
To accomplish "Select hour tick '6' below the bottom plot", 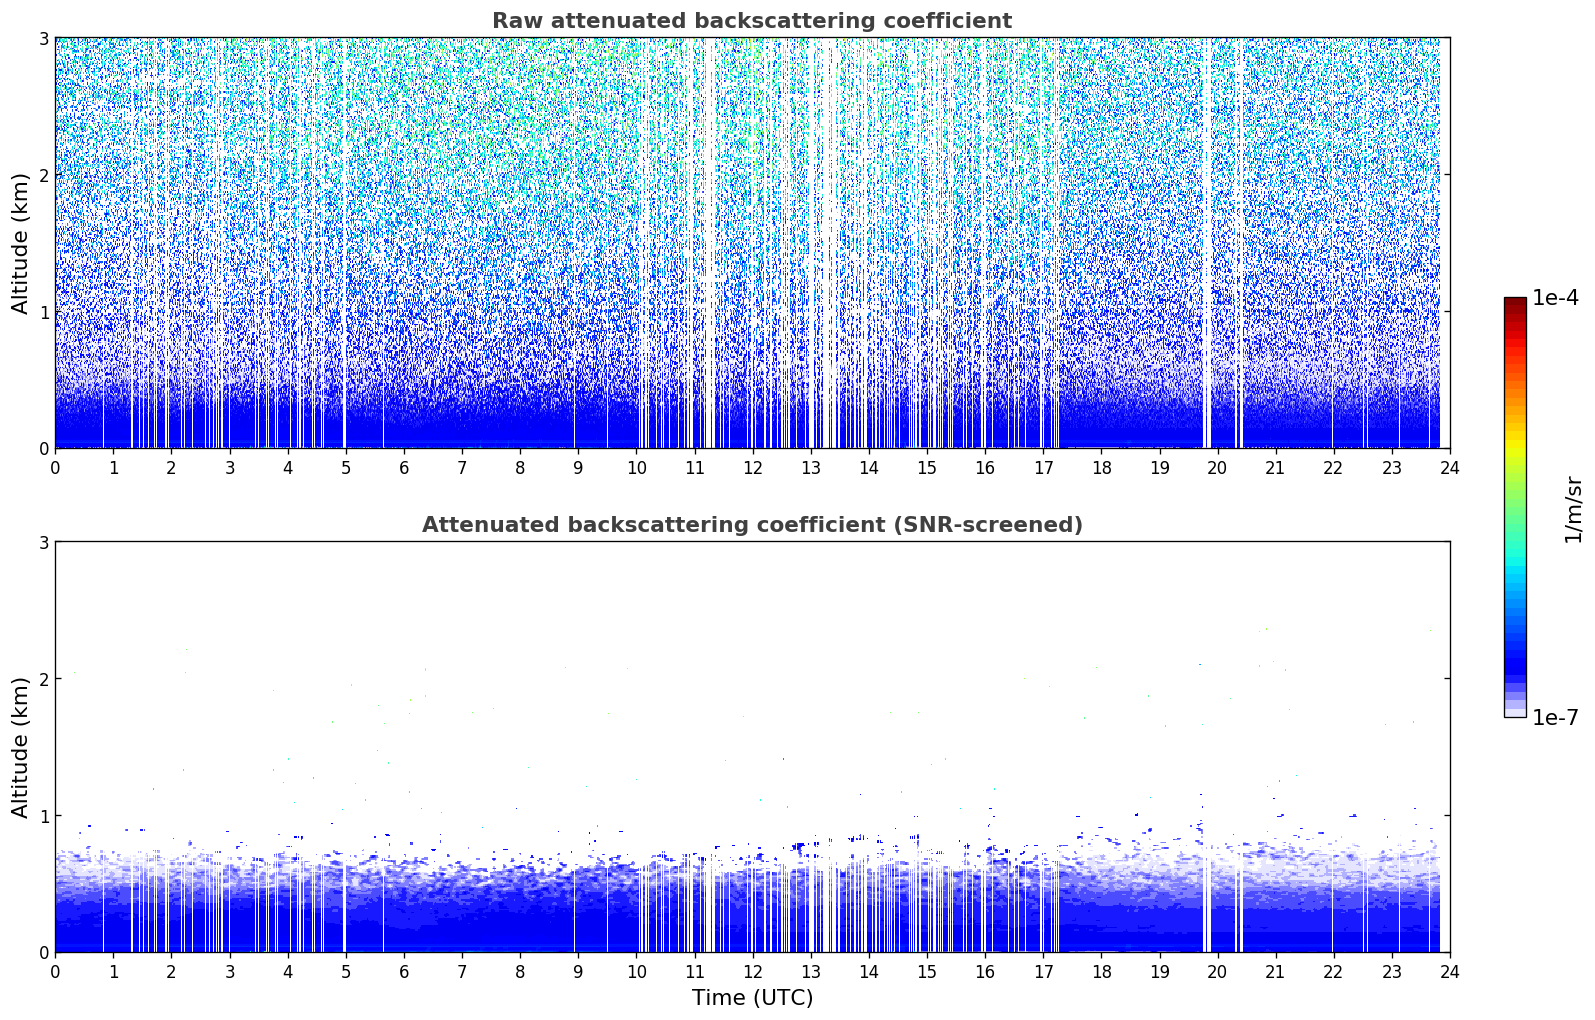I will coord(404,972).
